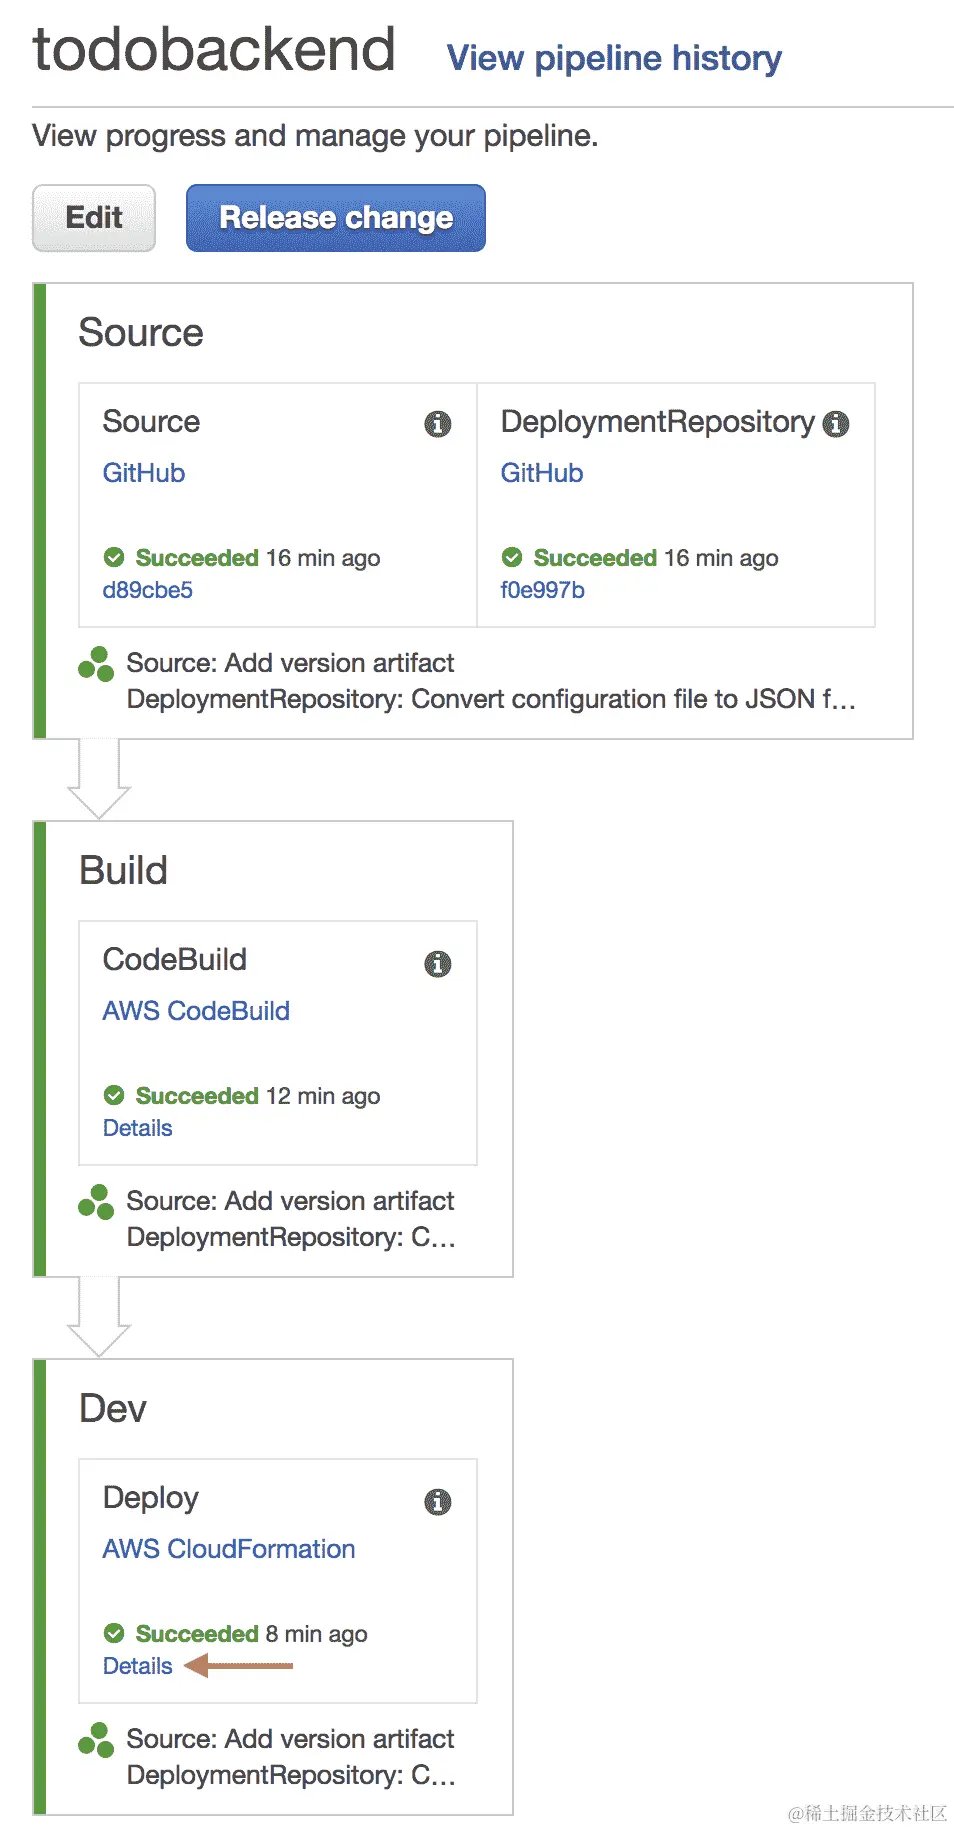Image resolution: width=954 pixels, height=1830 pixels.
Task: Click revision dots icon in Dev stage
Action: [96, 1740]
